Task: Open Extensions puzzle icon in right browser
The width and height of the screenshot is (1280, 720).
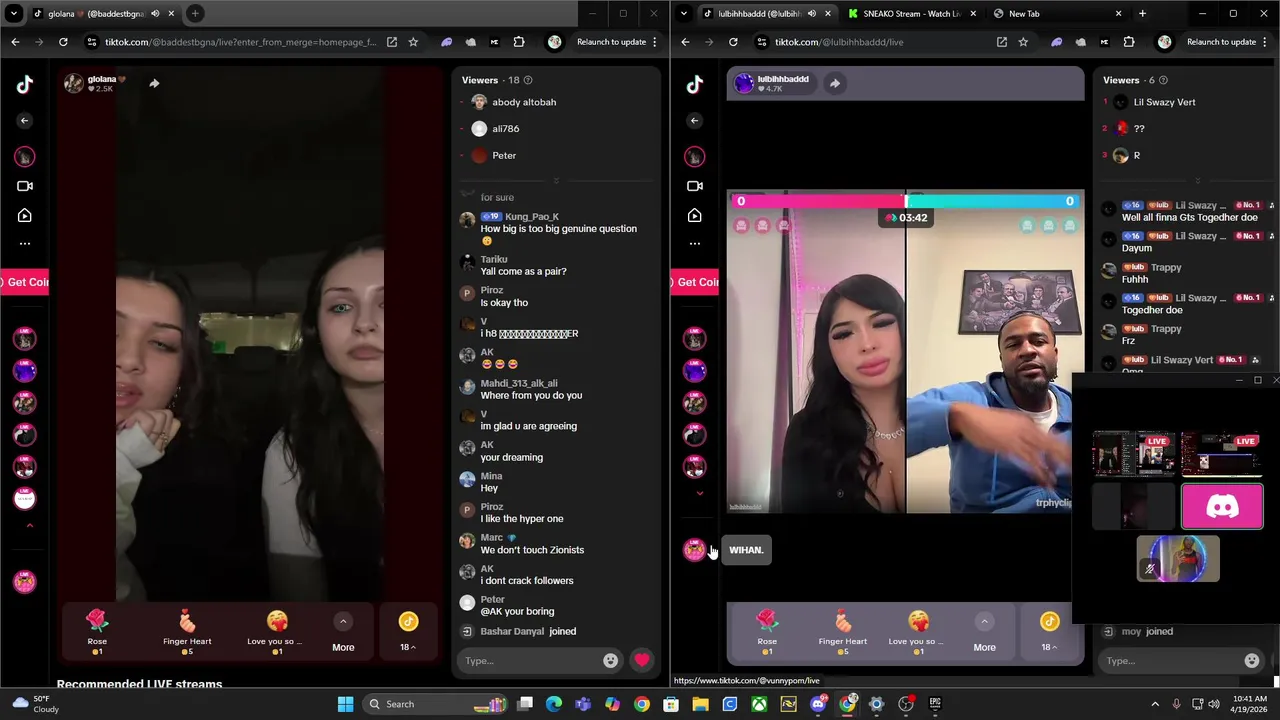Action: coord(1129,42)
